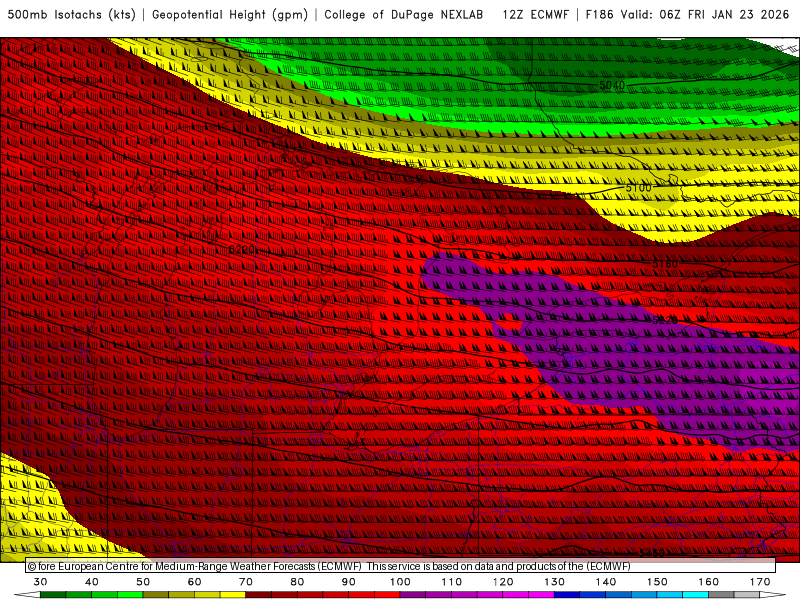This screenshot has width=800, height=600.
Task: Click the 110 value on the legend
Action: pyautogui.click(x=452, y=582)
